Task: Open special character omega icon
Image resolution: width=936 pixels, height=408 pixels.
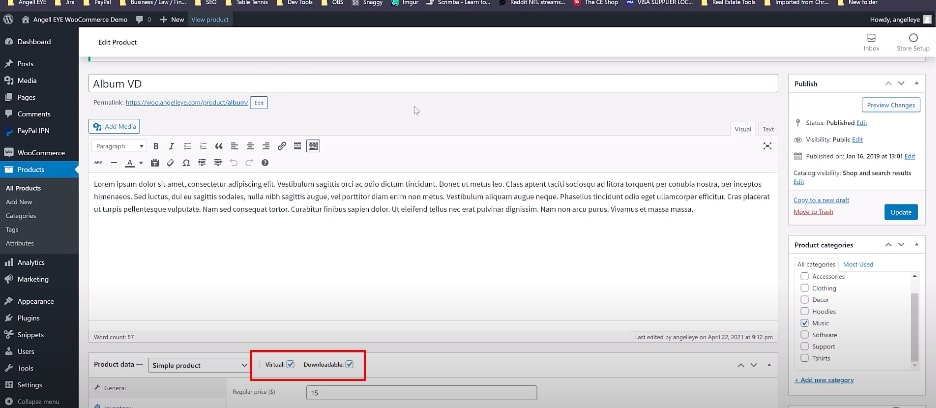Action: tap(186, 162)
